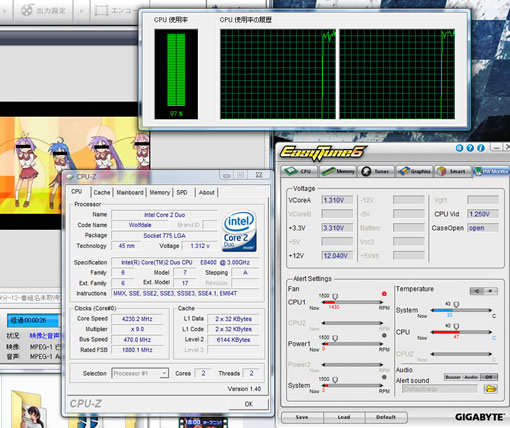Open the CPU tab in EasyTune6

coord(298,171)
